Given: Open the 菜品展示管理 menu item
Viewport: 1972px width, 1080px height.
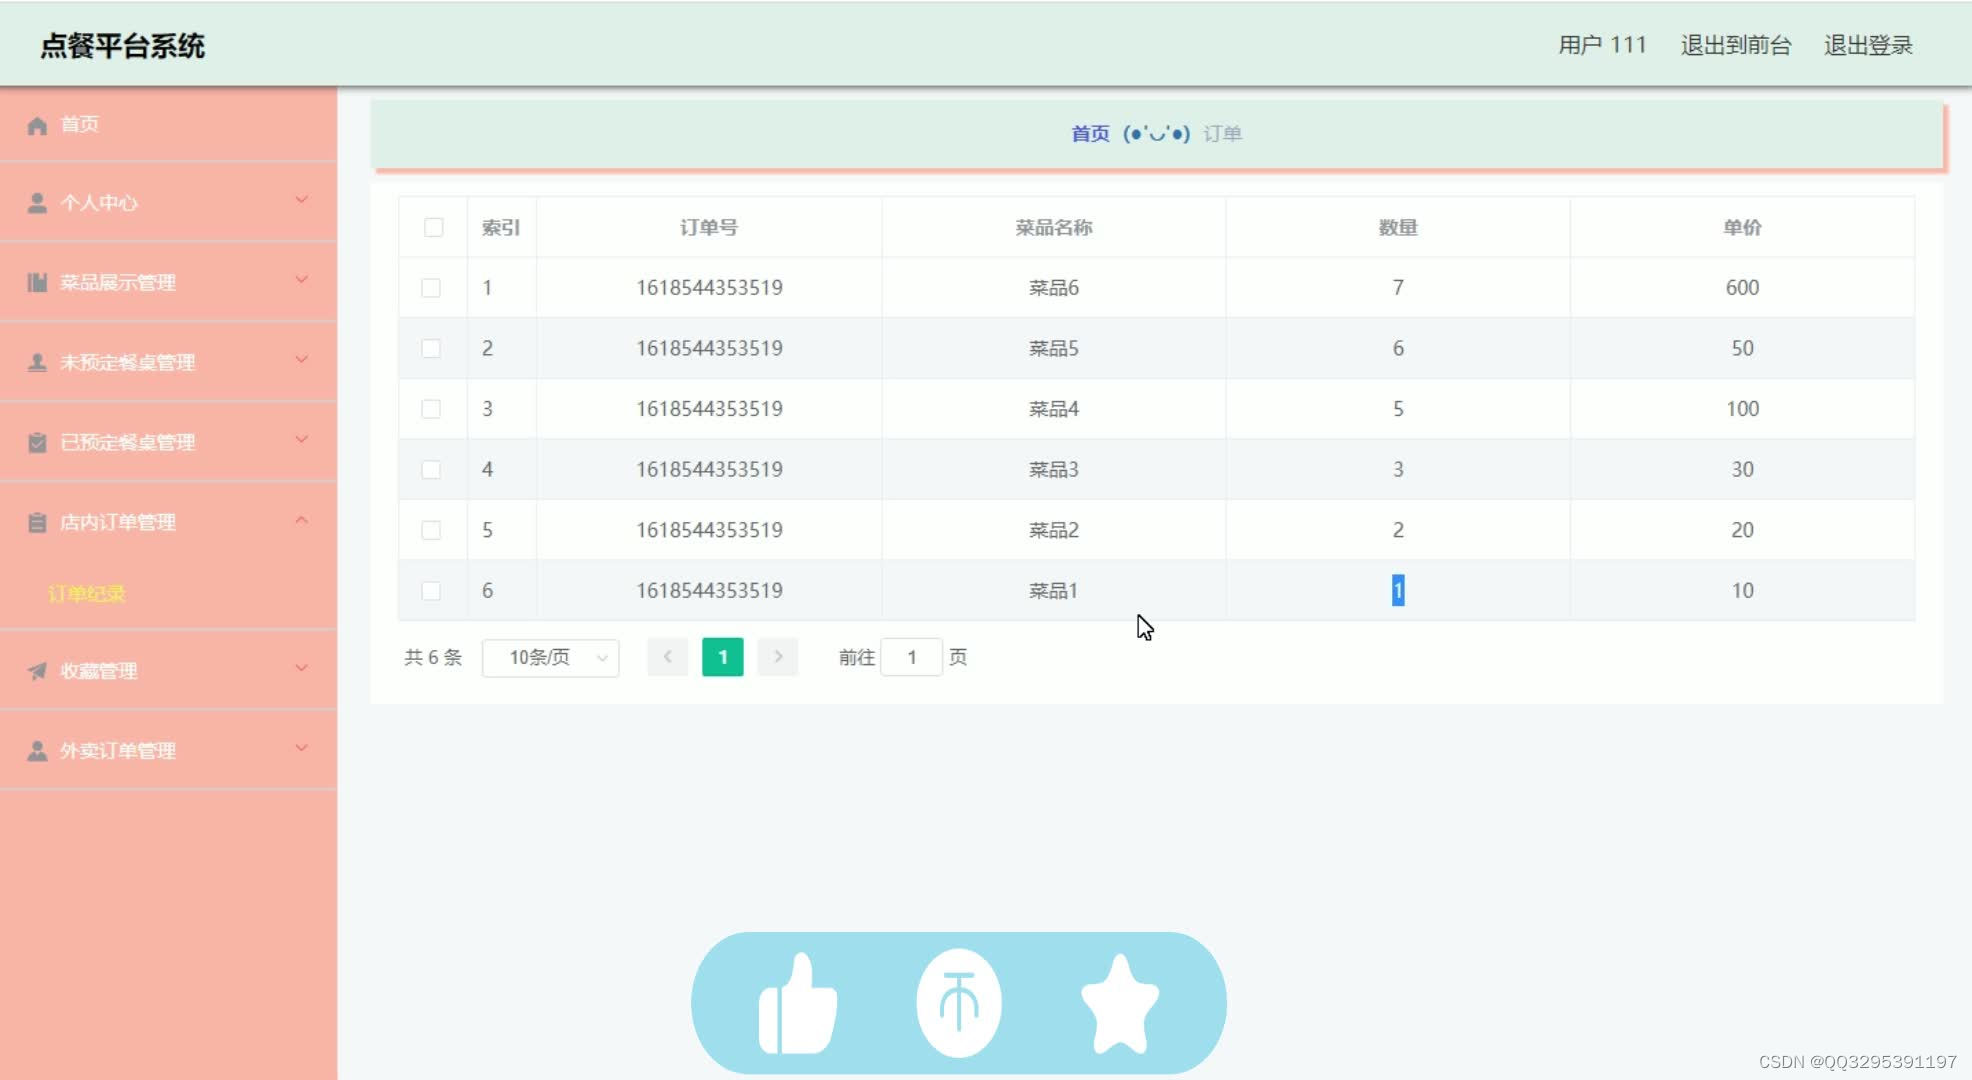Looking at the screenshot, I should pos(168,283).
